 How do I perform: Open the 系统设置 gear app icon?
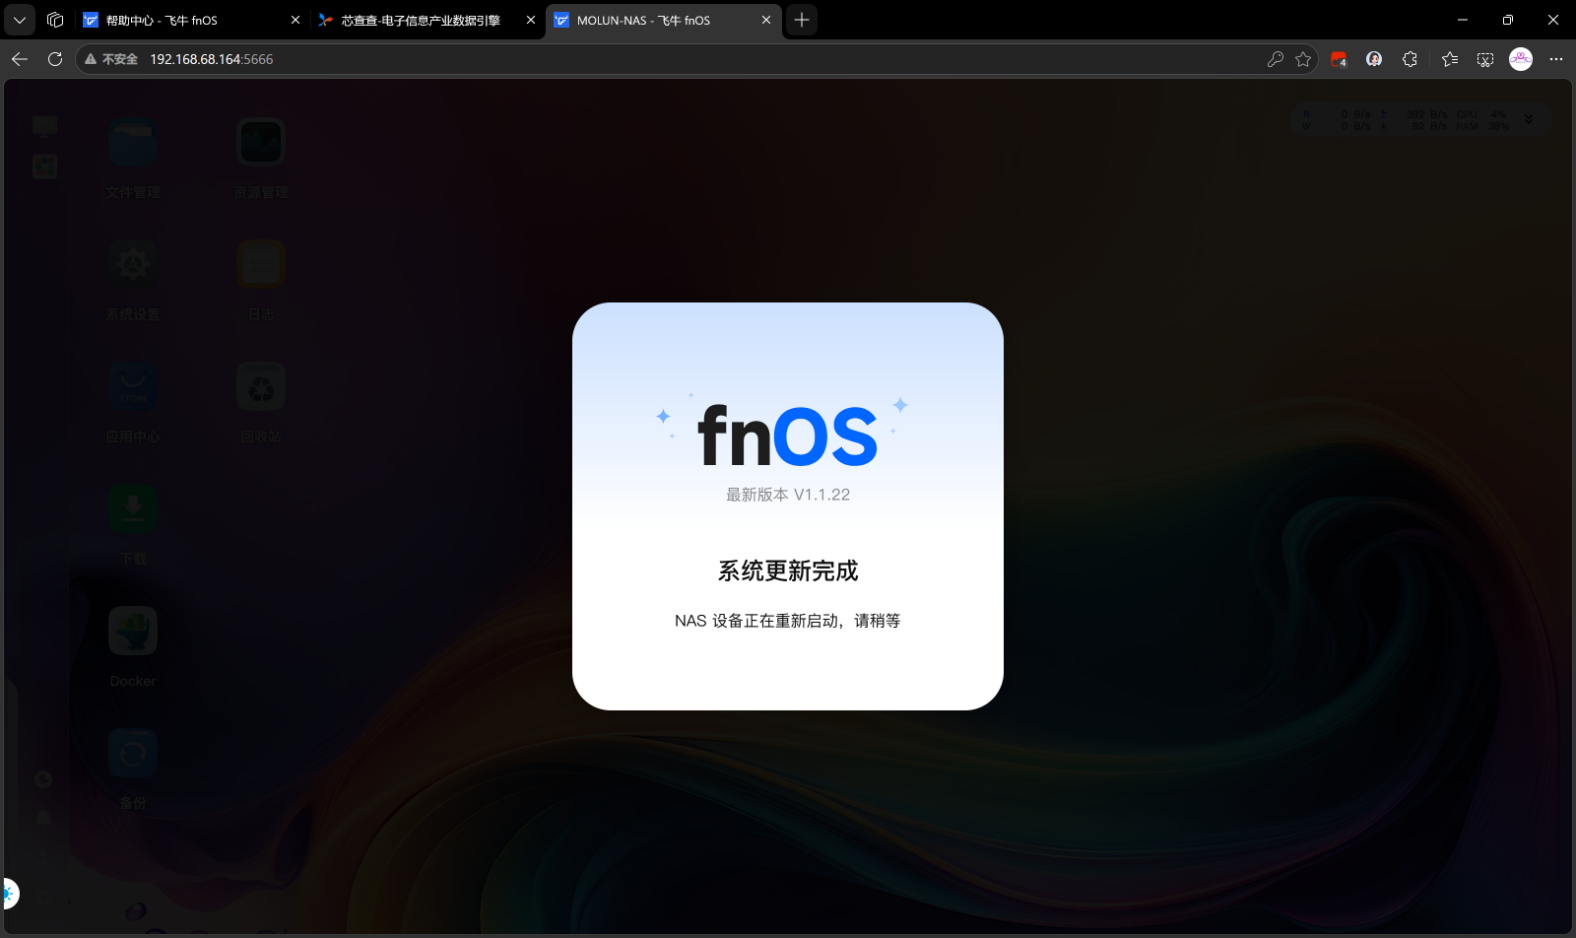[133, 265]
